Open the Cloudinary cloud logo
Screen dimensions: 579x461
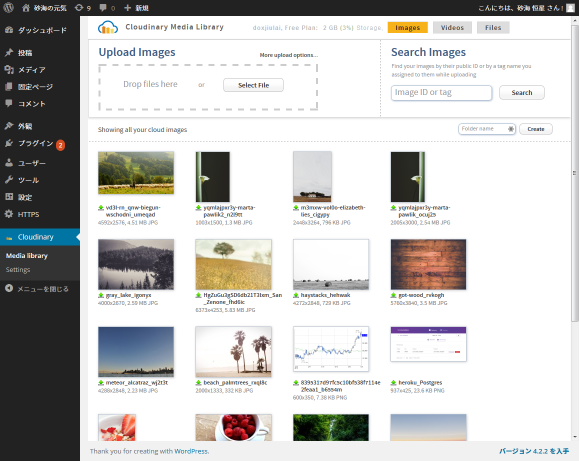108,27
